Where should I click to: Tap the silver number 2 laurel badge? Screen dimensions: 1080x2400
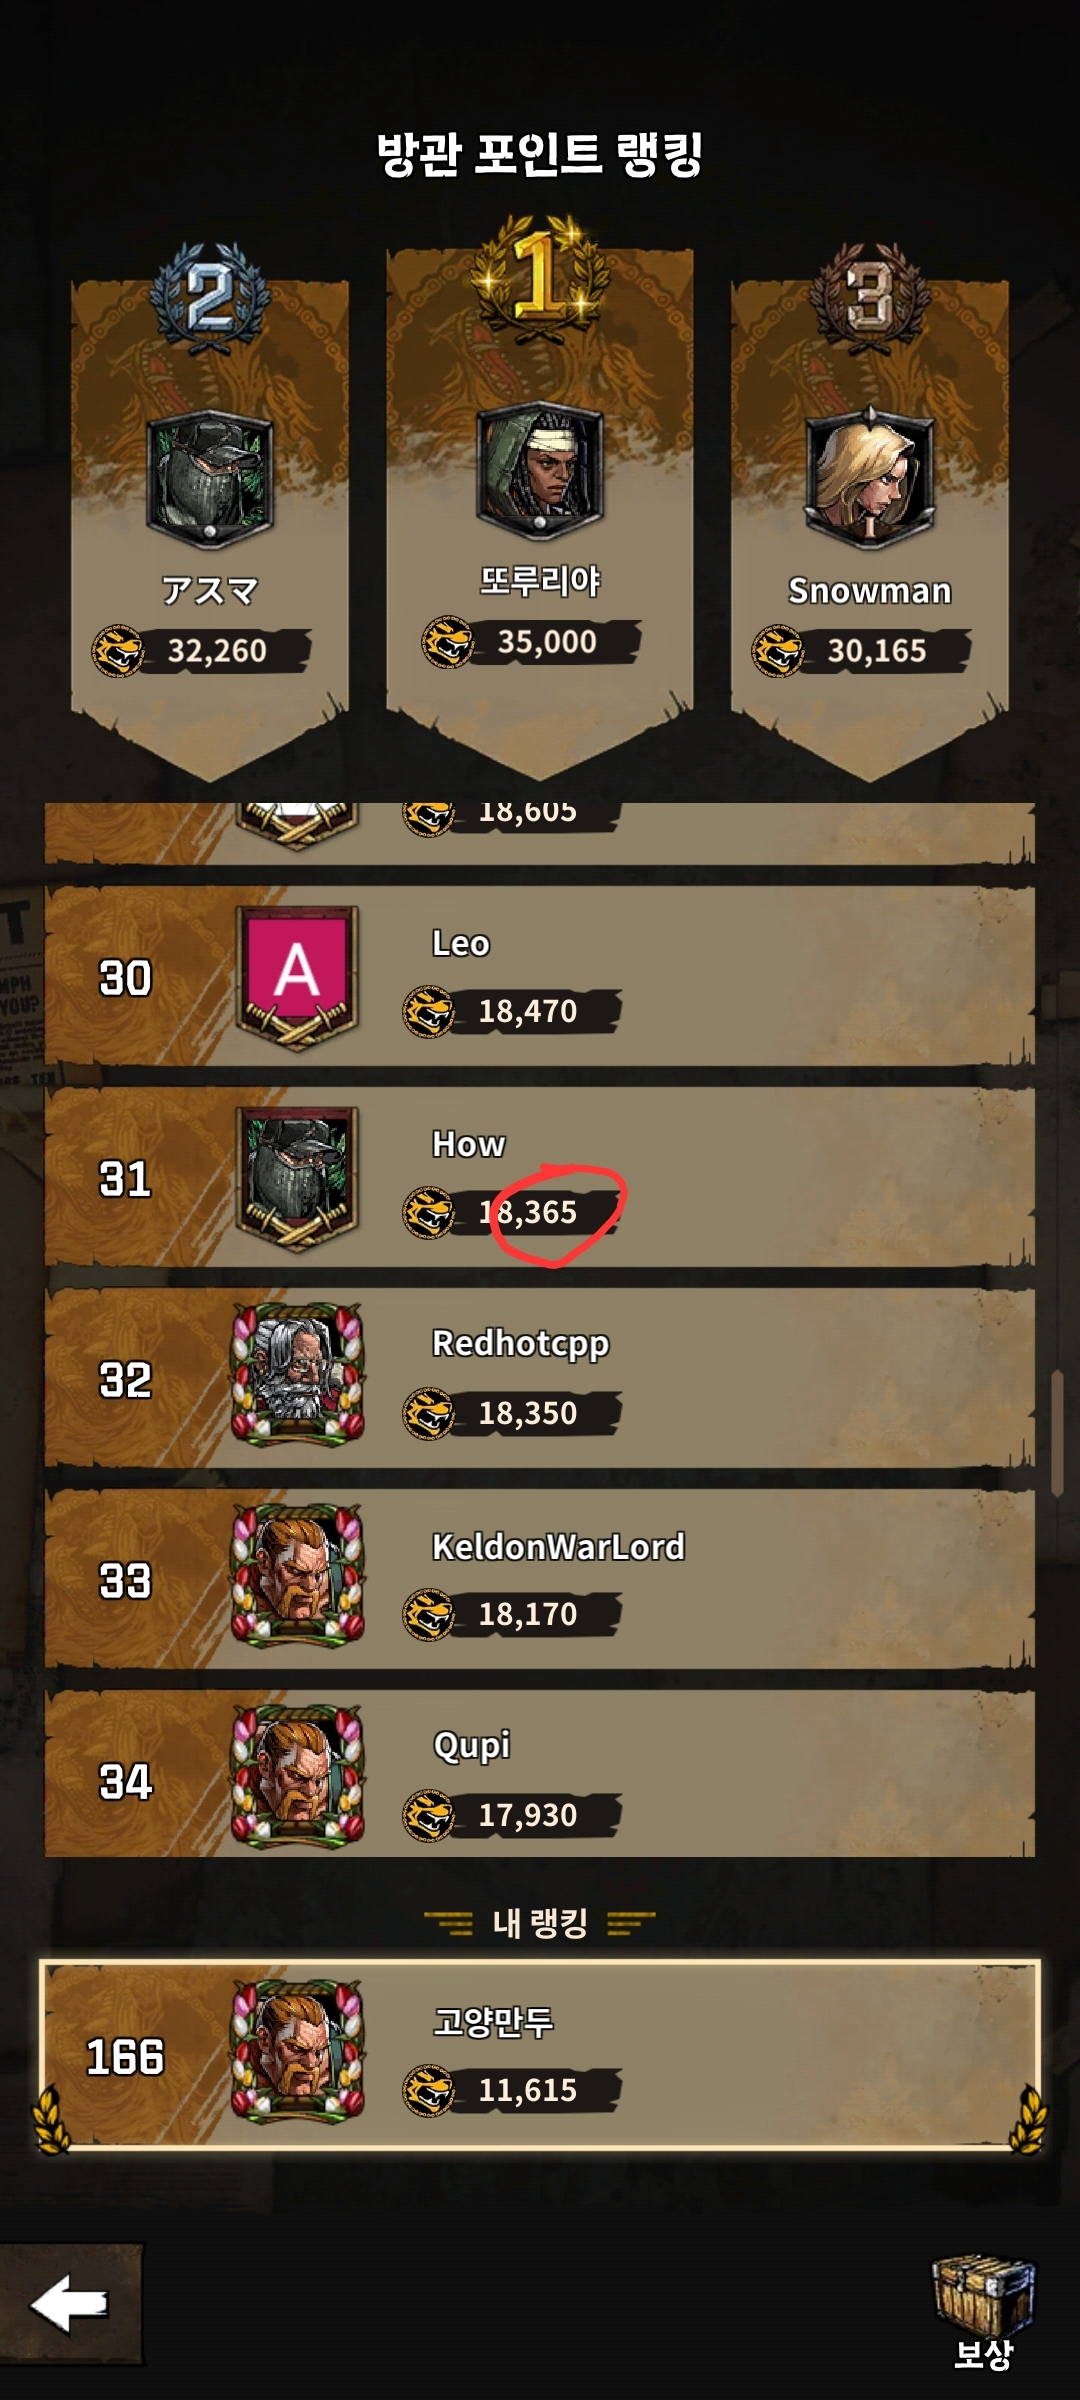tap(210, 298)
